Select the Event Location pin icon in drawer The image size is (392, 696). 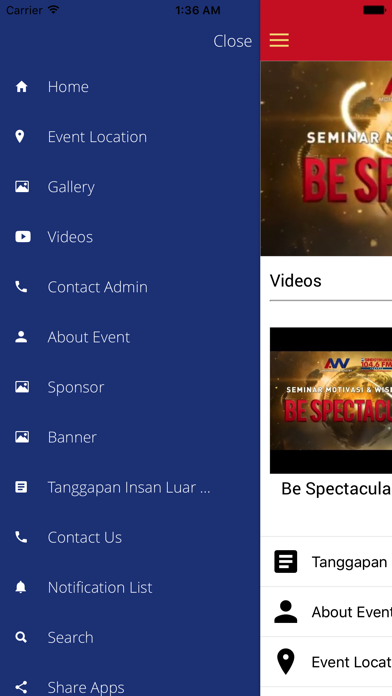click(20, 137)
